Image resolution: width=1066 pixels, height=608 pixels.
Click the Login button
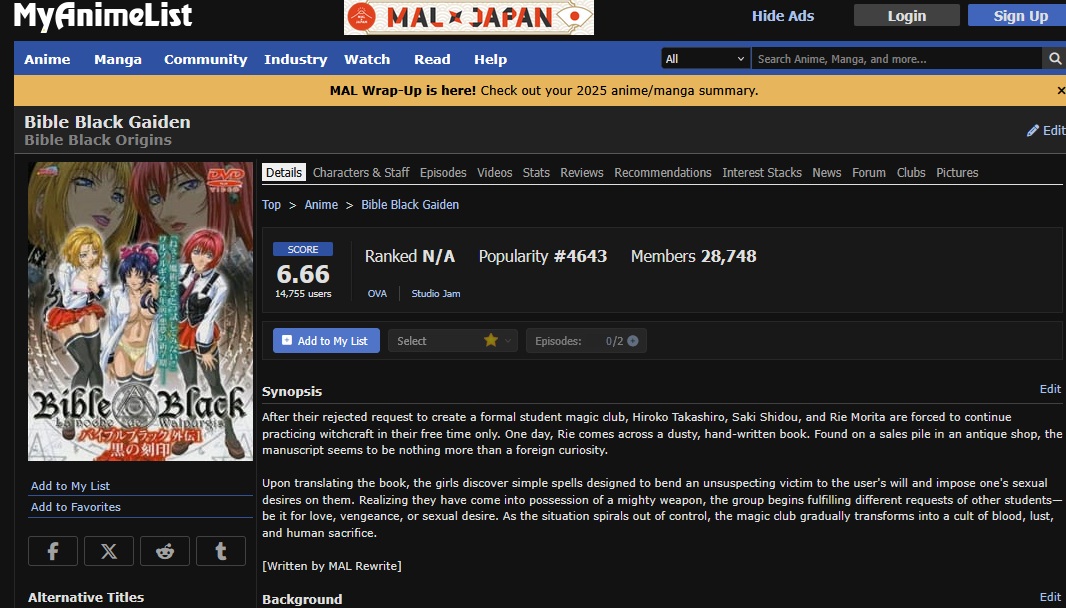click(x=907, y=16)
